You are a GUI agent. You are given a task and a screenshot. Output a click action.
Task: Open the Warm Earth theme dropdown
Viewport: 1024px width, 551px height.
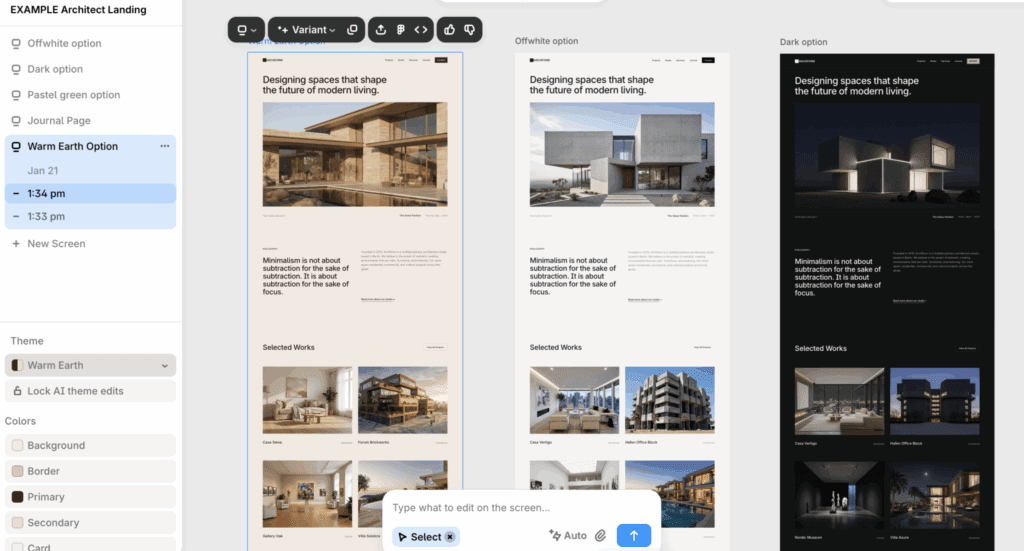coord(90,365)
